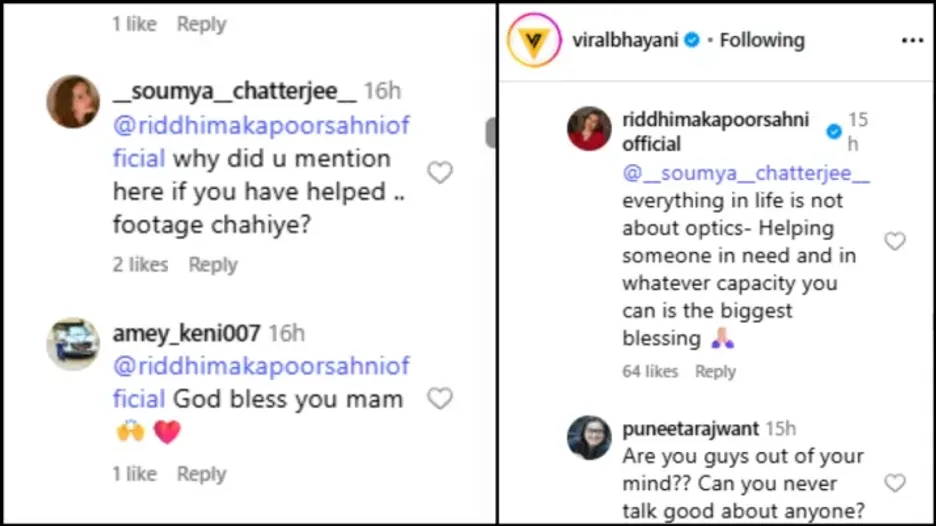Image resolution: width=936 pixels, height=526 pixels.
Task: Click the viralbhayani profile logo
Action: click(x=531, y=41)
